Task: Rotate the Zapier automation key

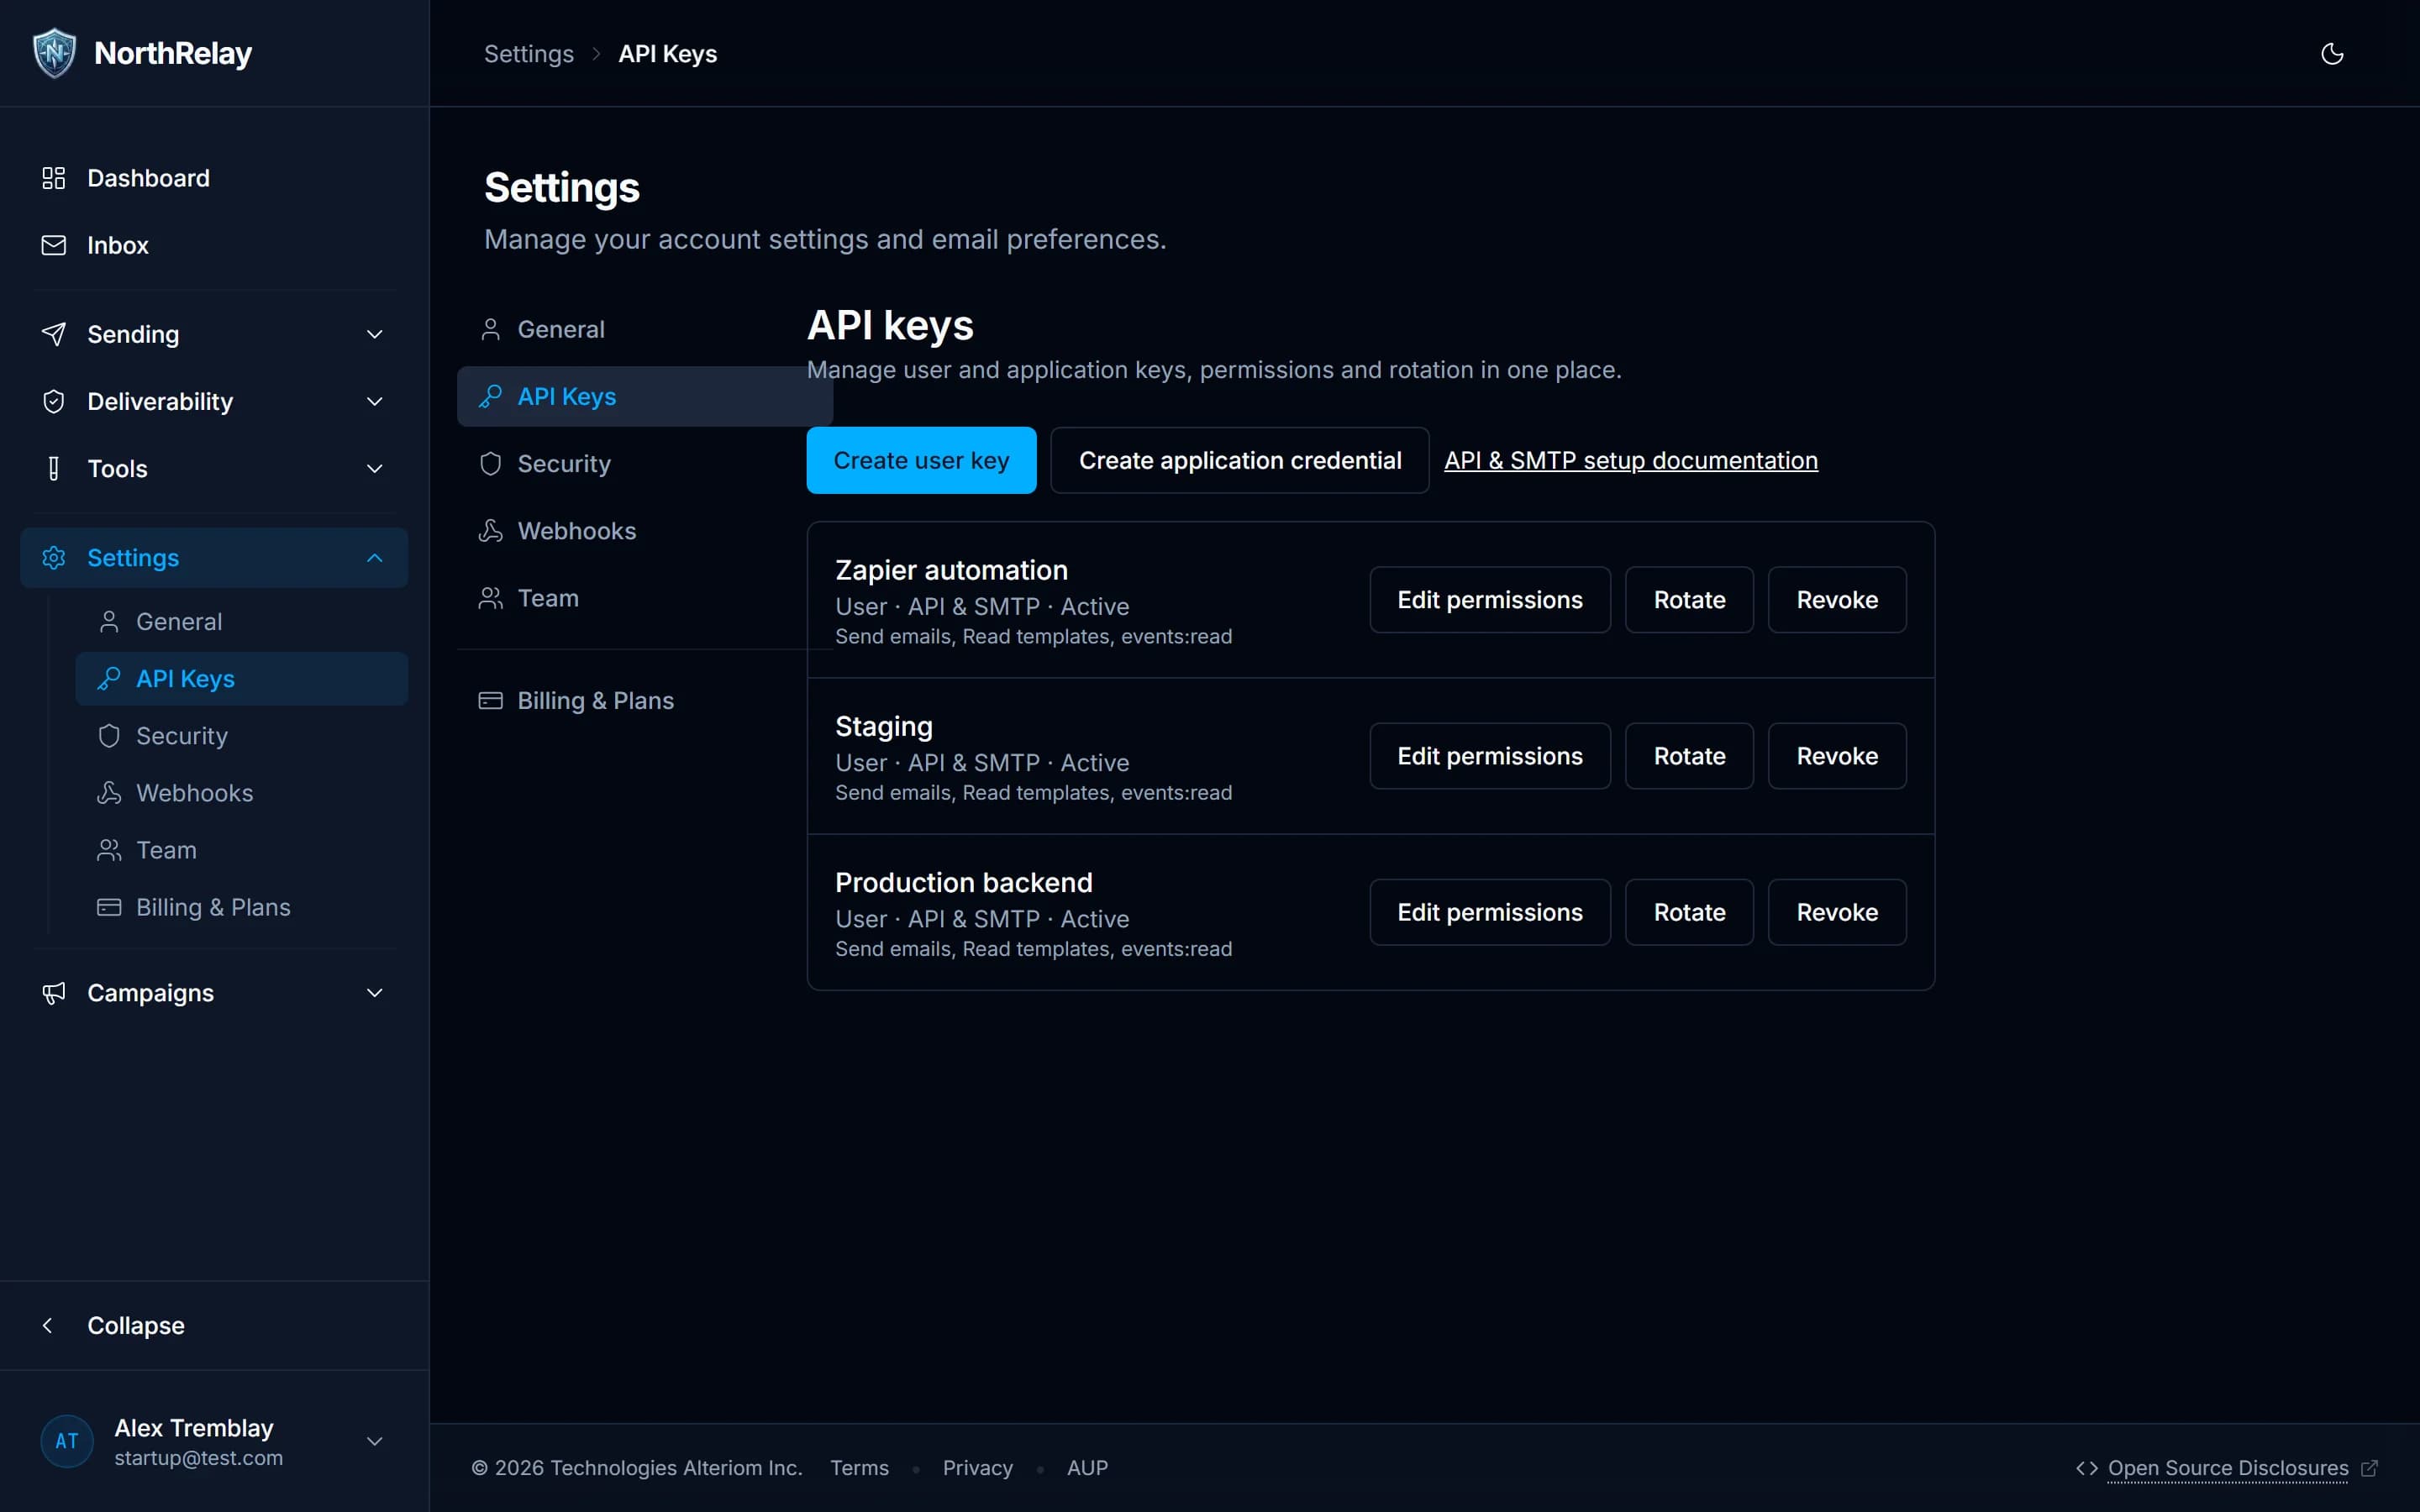Action: tap(1689, 600)
